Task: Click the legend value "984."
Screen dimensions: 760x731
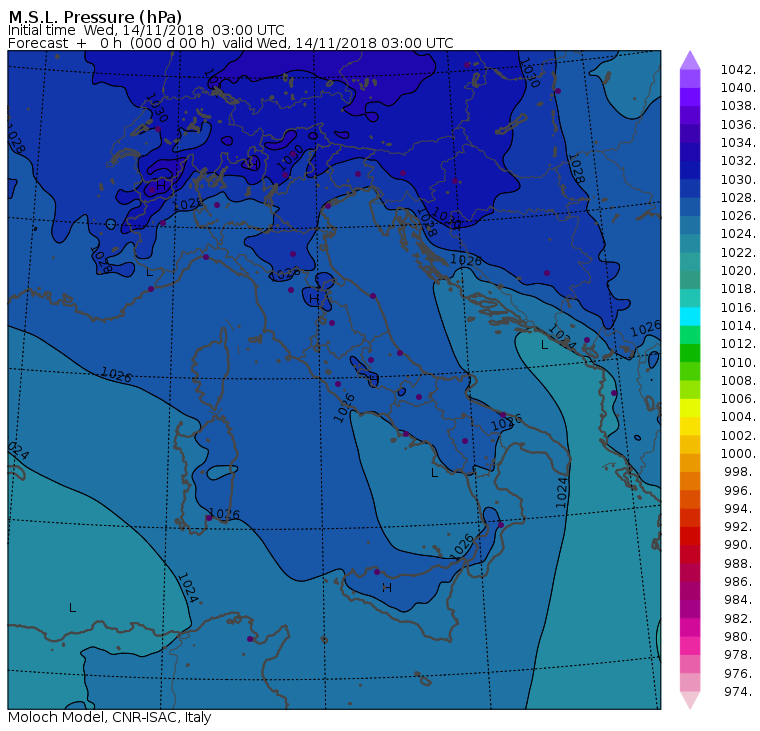Action: pos(740,600)
